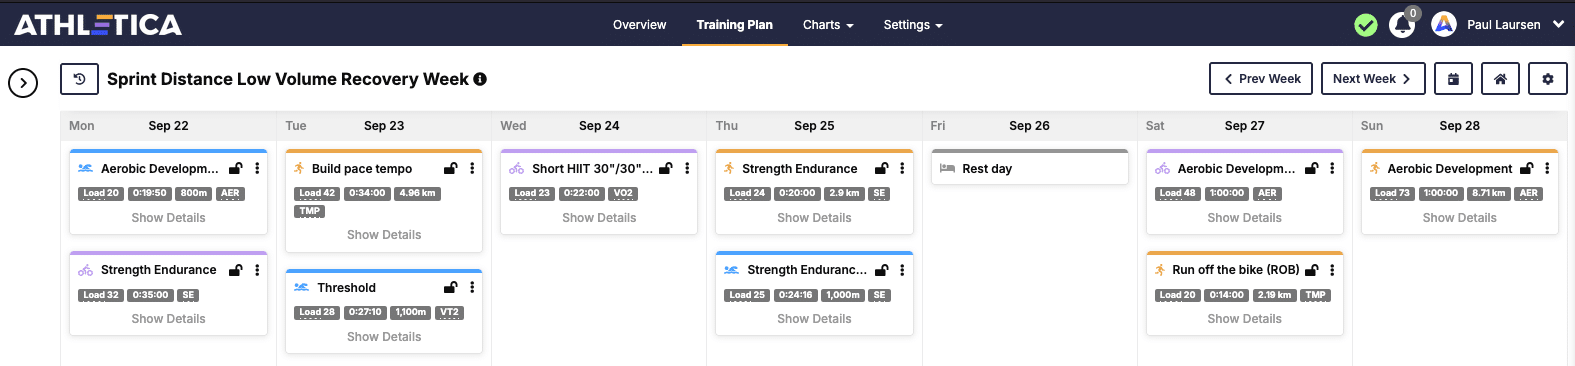Open the Charts dropdown menu
This screenshot has height=366, width=1575.
coord(828,25)
